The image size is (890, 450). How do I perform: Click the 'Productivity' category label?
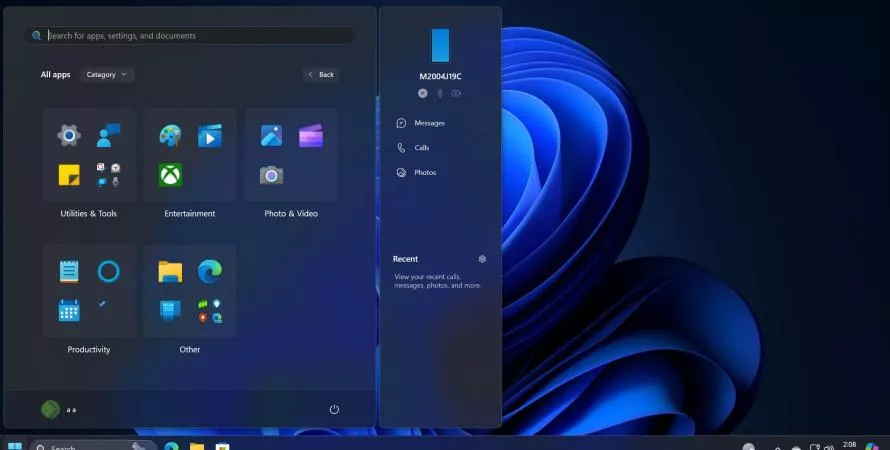pyautogui.click(x=89, y=350)
